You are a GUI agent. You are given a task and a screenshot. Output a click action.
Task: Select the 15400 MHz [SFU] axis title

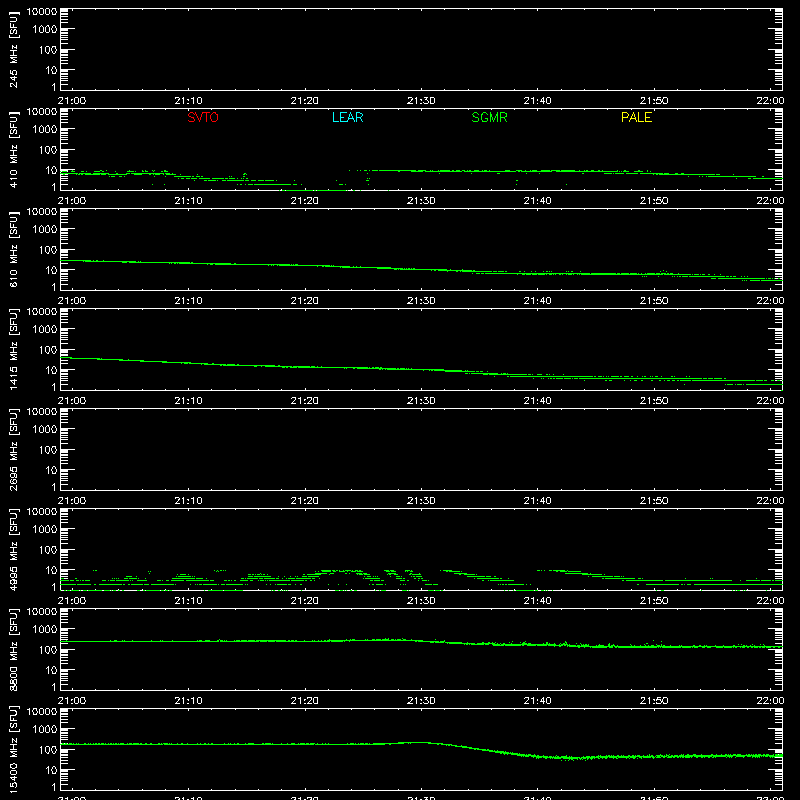coord(13,749)
